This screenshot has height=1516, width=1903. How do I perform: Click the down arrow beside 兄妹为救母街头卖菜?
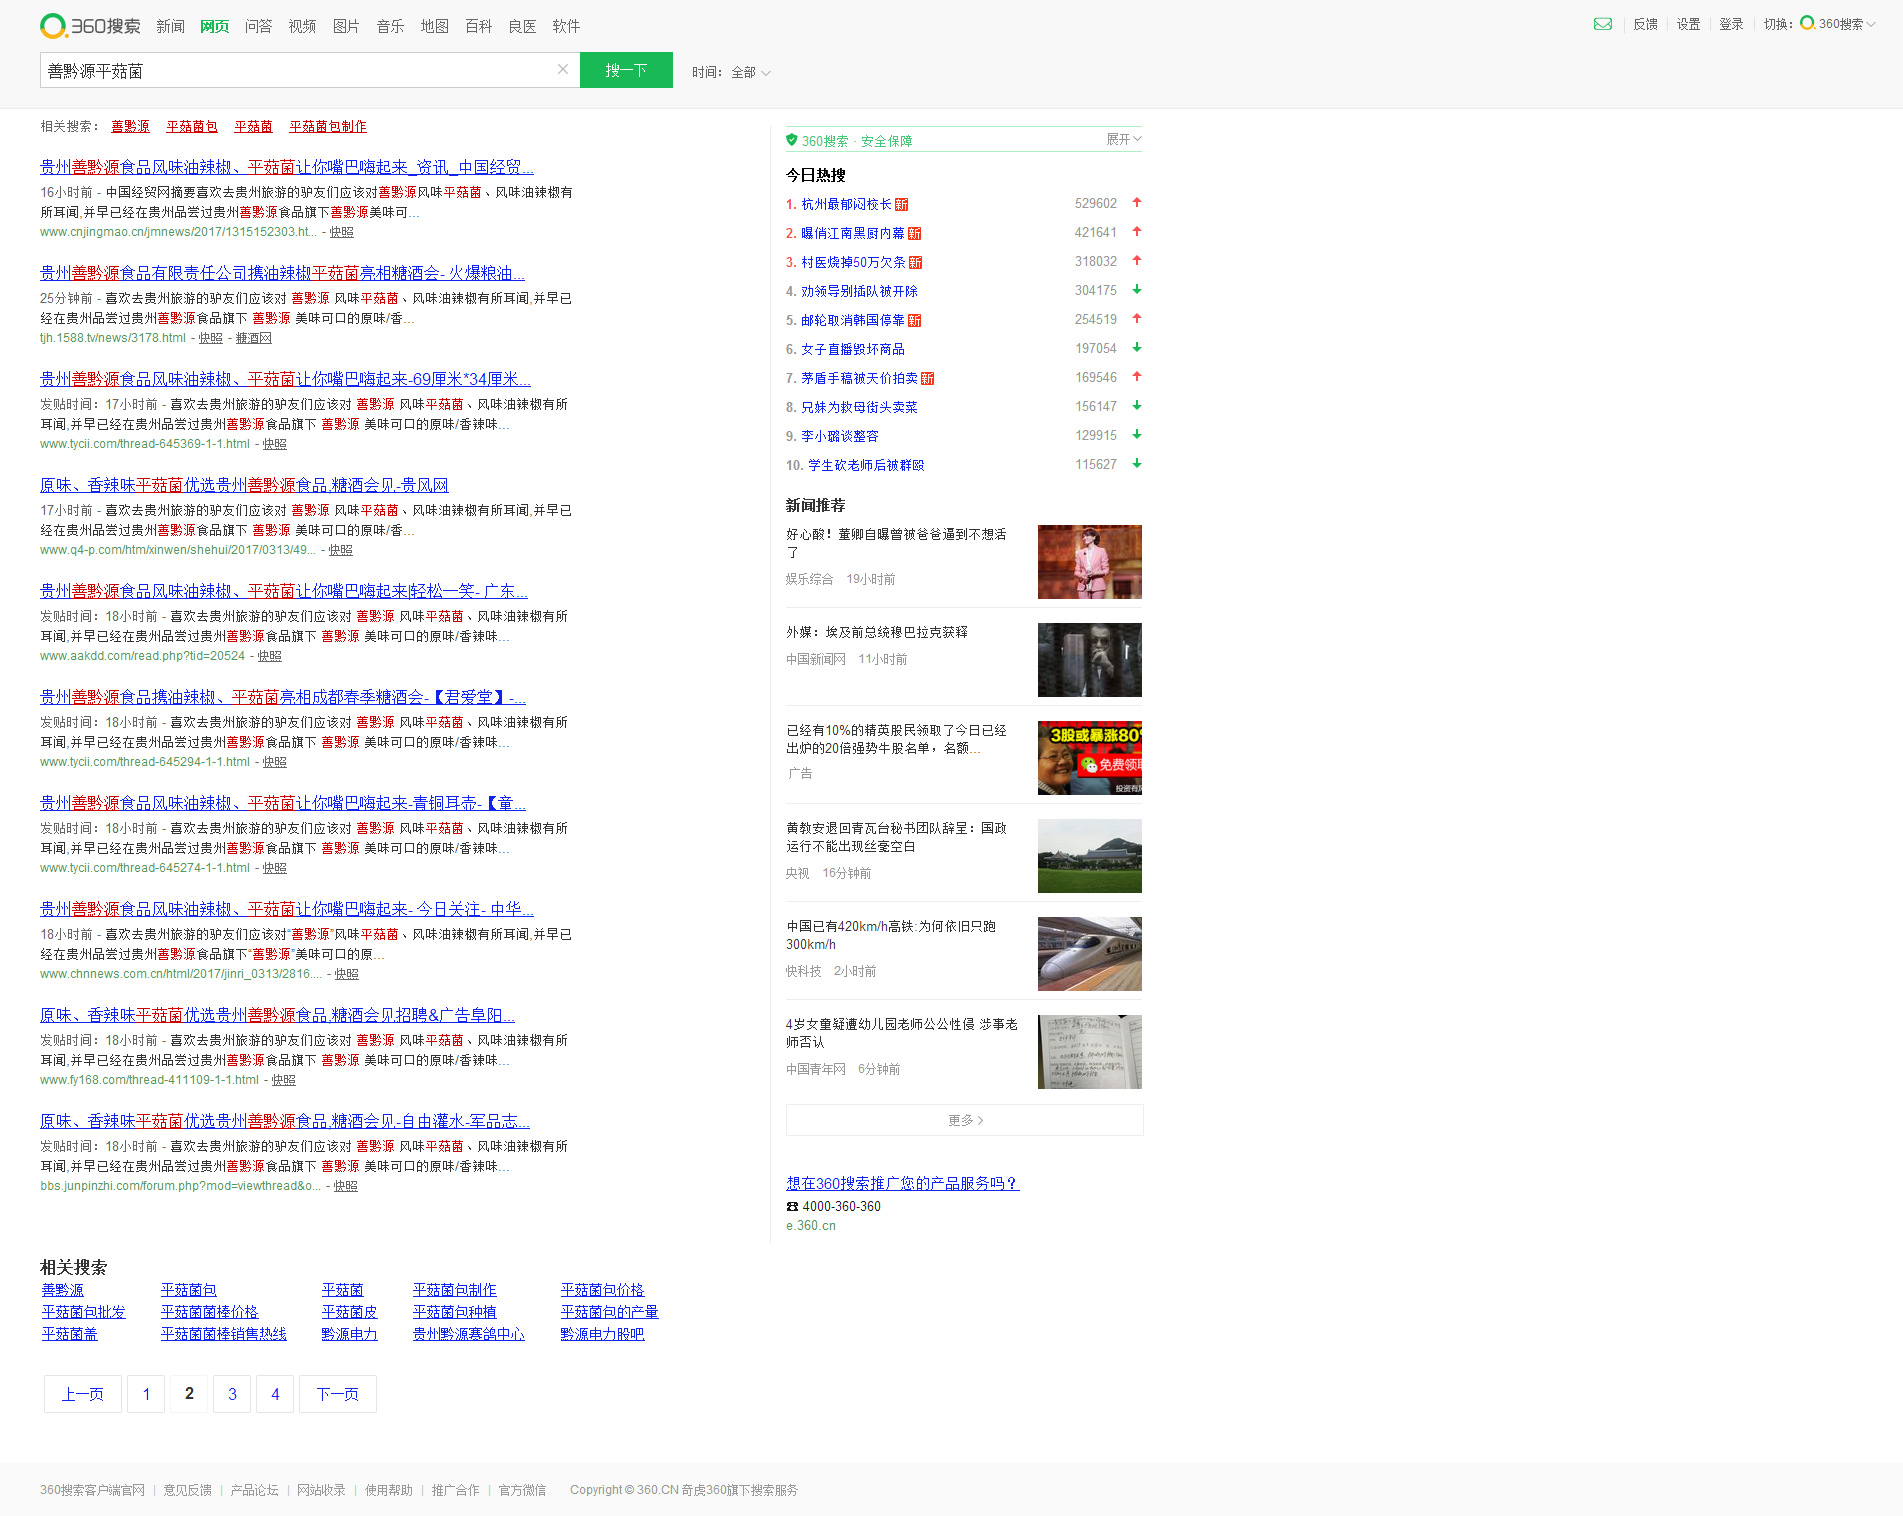click(x=1137, y=406)
